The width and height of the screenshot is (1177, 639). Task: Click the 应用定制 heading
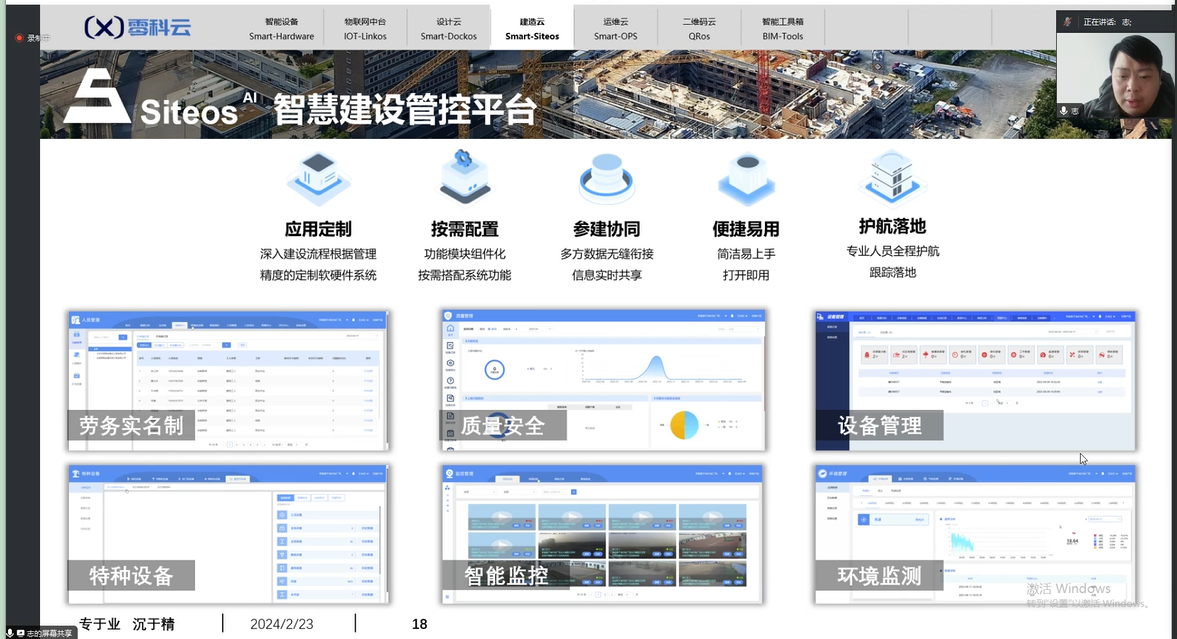318,229
